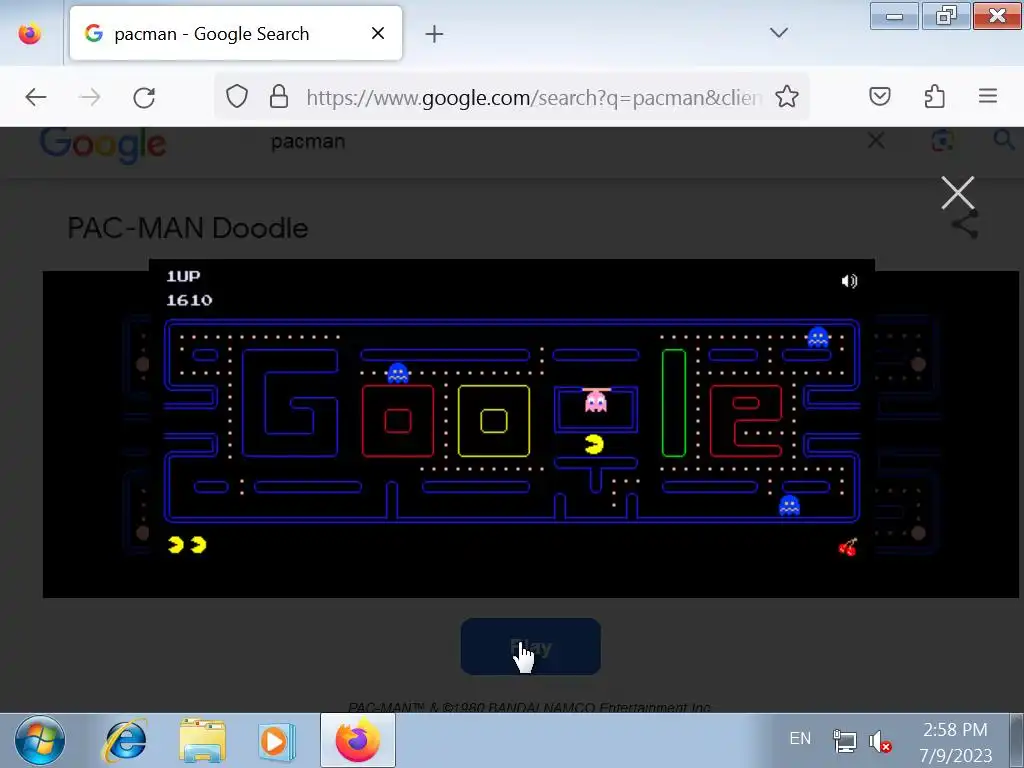Click the EN language indicator
Viewport: 1024px width, 768px height.
[x=799, y=738]
